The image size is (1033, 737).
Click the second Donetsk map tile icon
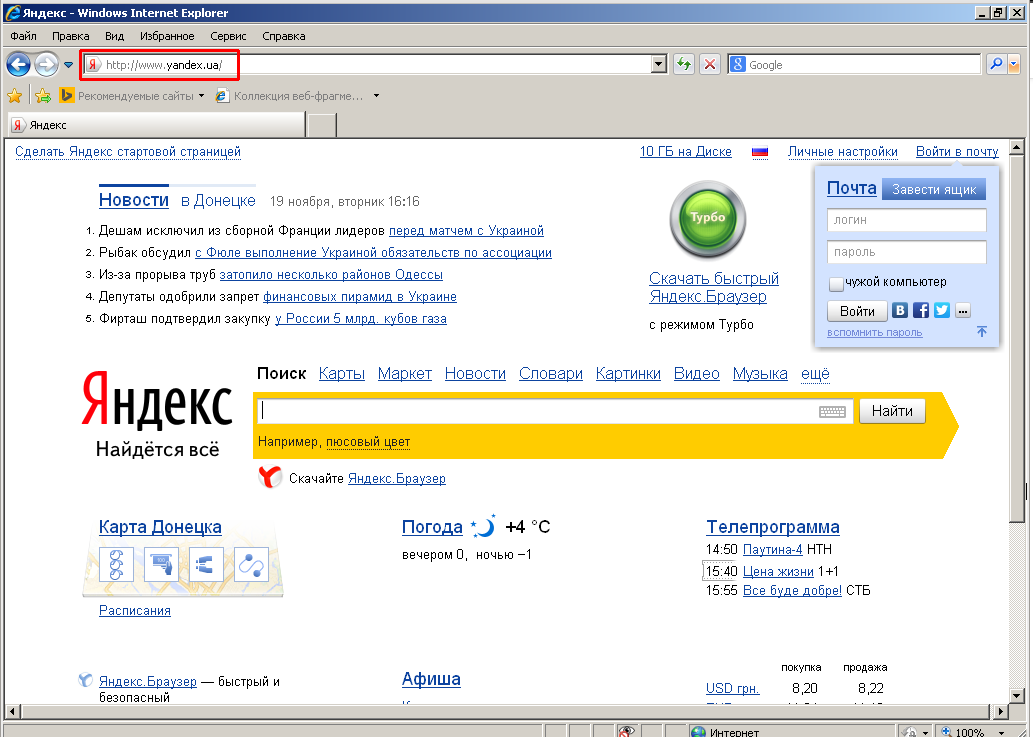161,564
